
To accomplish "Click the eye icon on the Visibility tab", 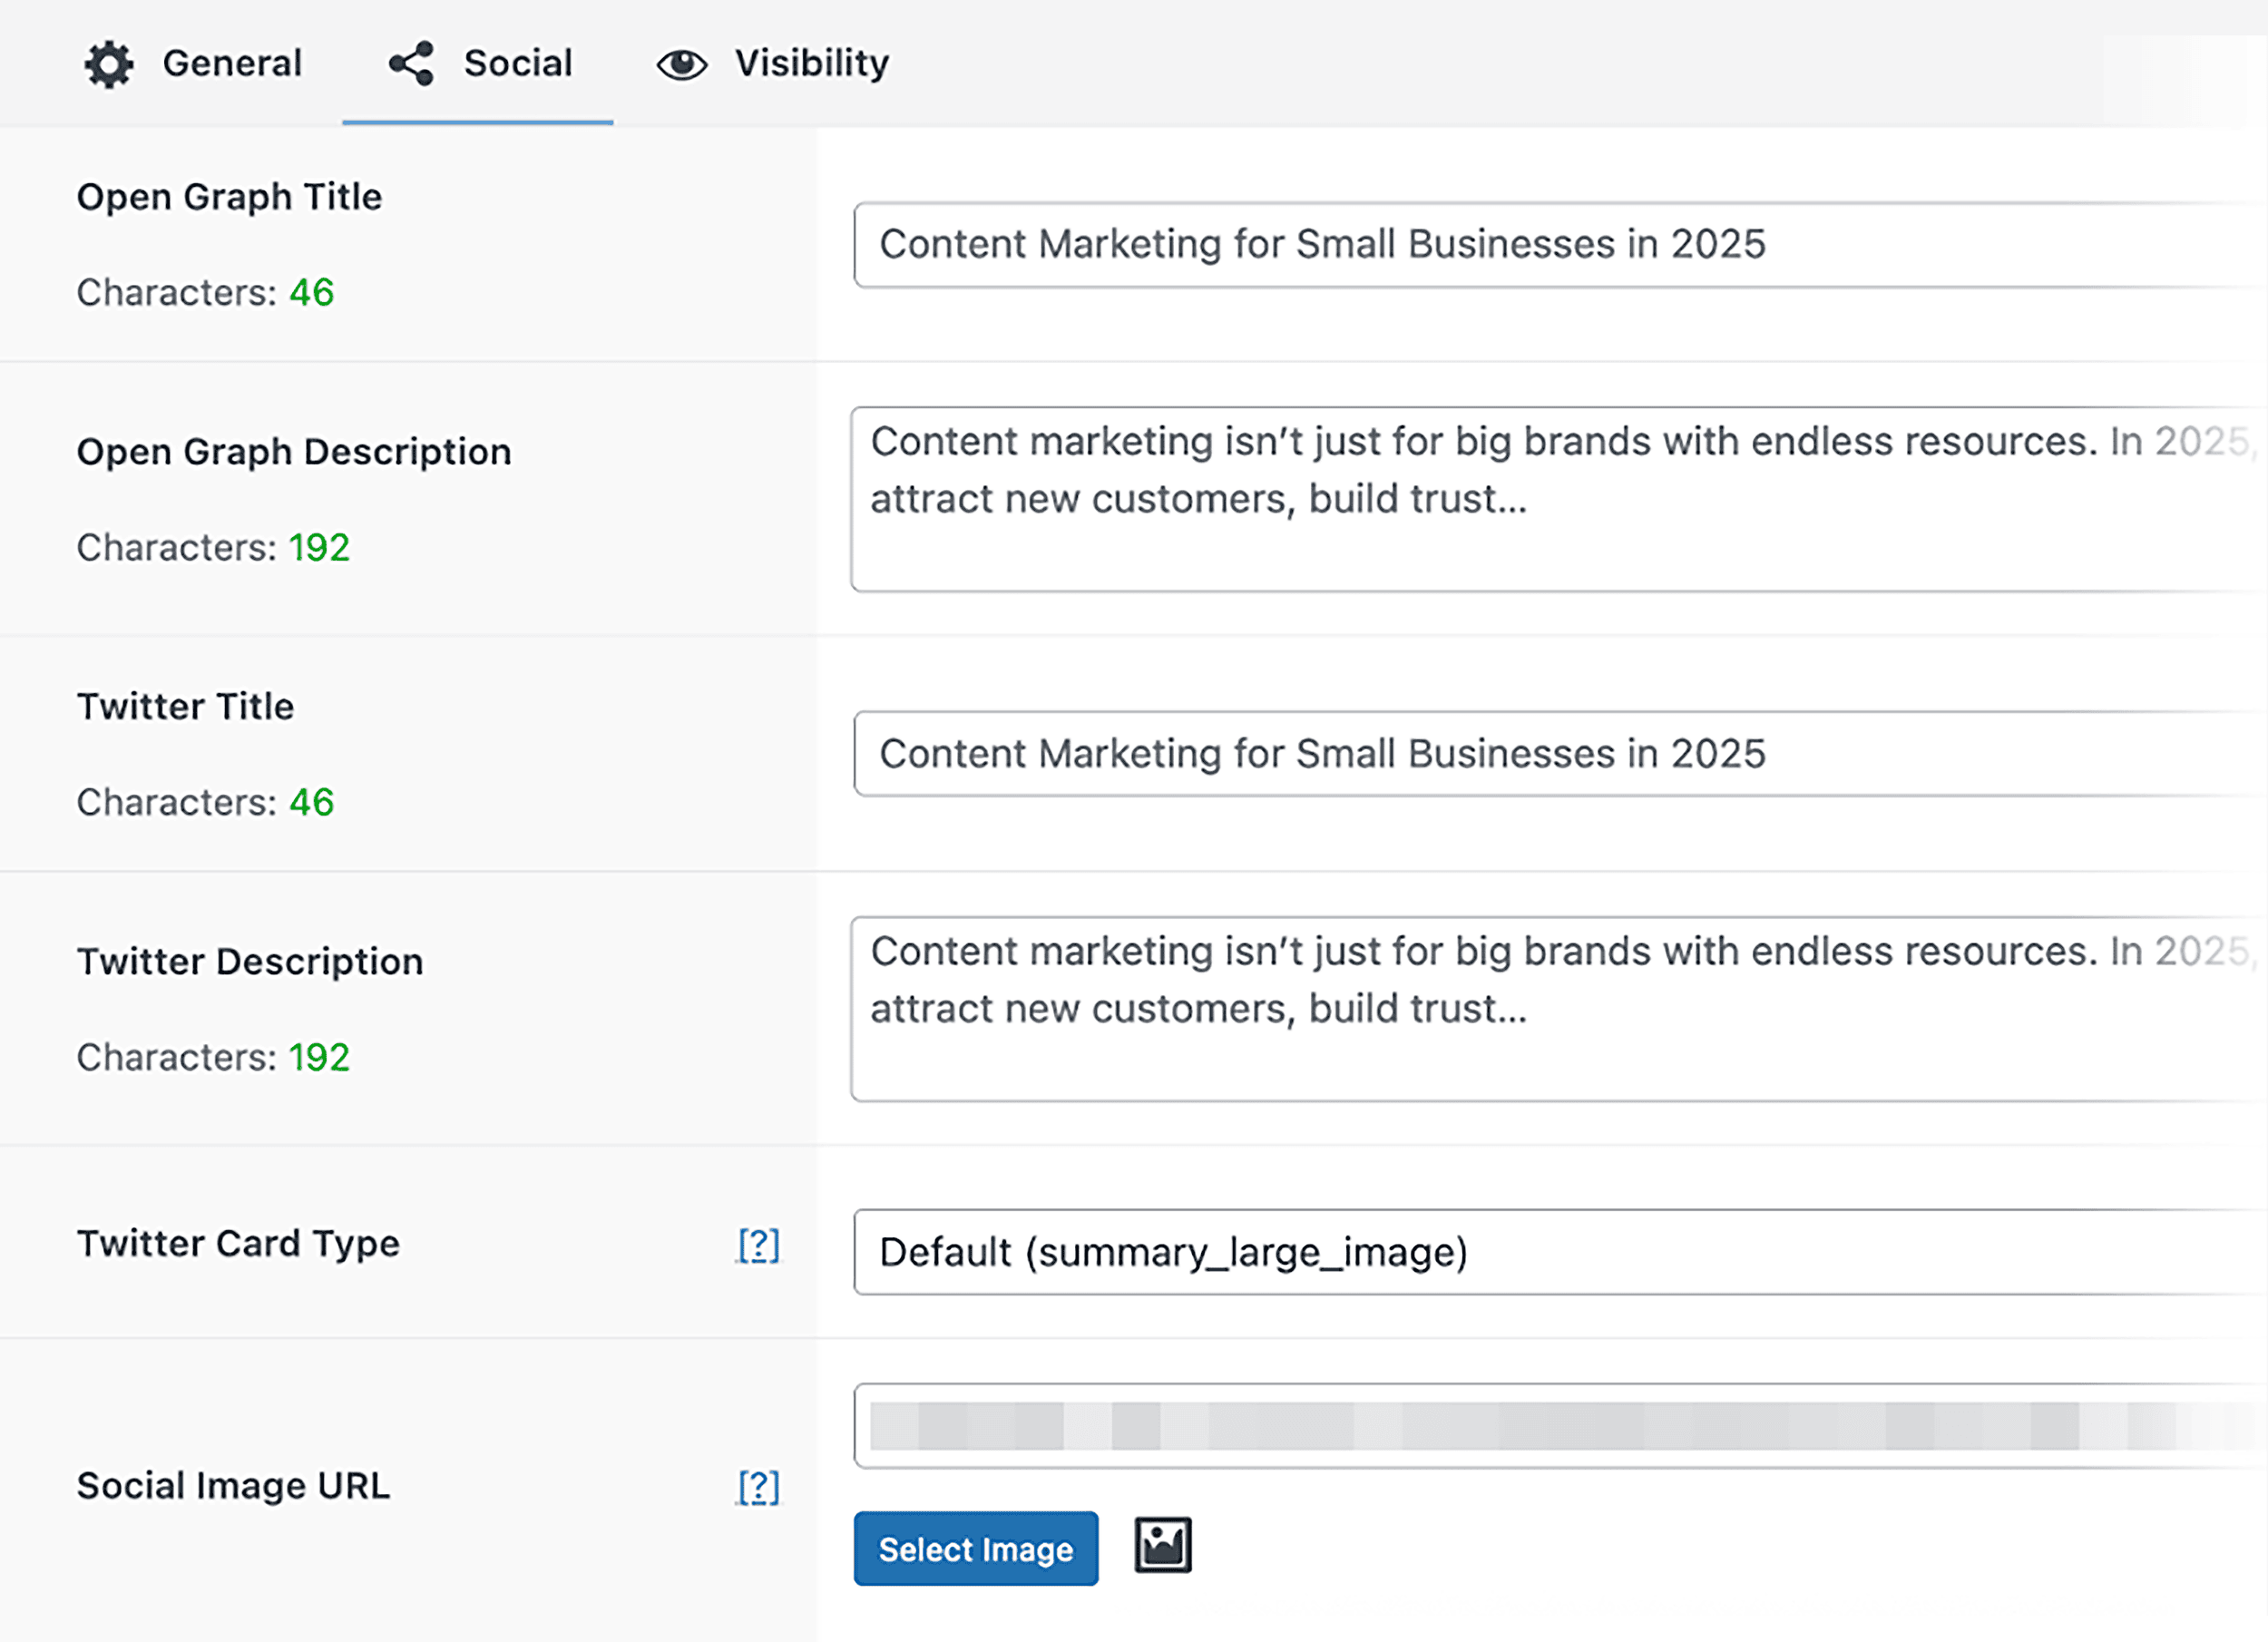I will tap(681, 63).
